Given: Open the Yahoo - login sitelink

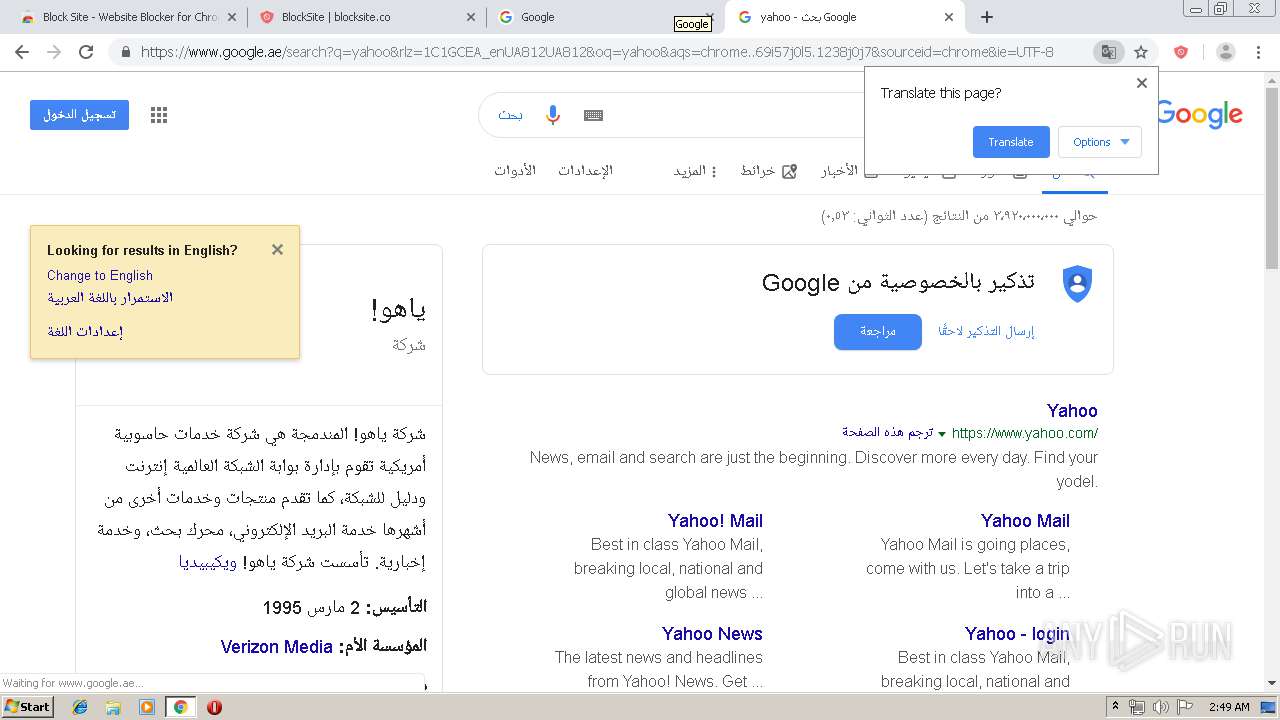Looking at the screenshot, I should pos(1017,634).
